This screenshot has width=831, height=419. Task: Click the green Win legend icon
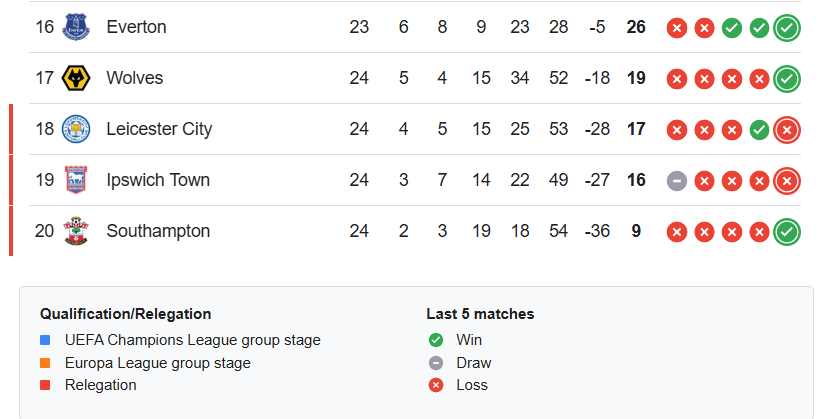(x=435, y=340)
